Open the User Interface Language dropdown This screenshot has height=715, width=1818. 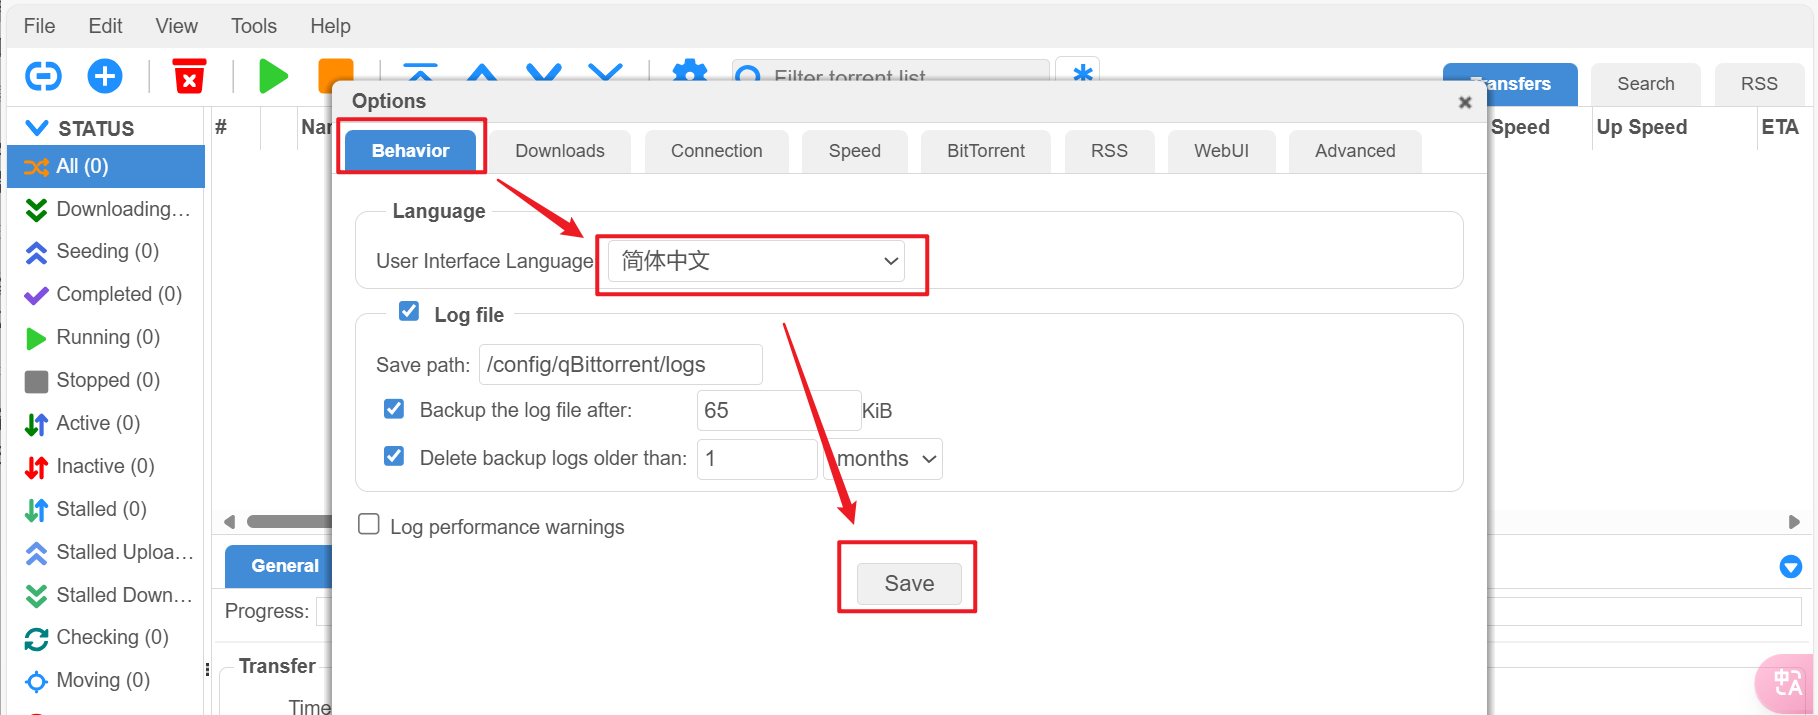[x=756, y=261]
